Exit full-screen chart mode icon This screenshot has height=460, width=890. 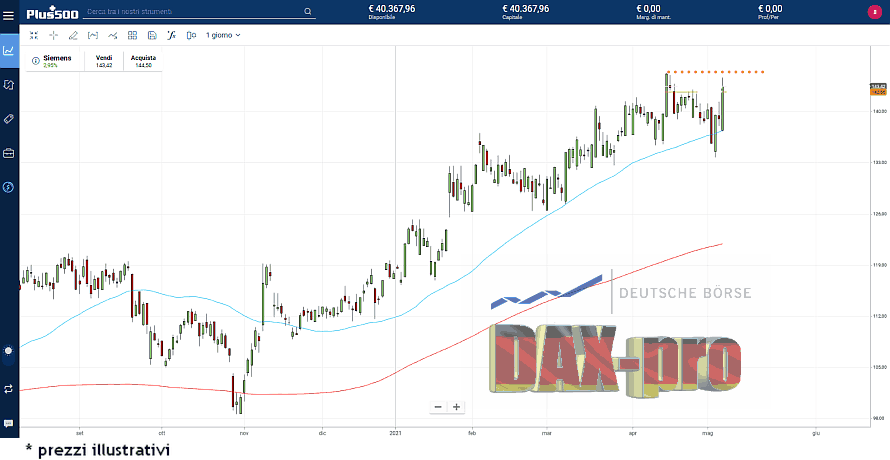point(33,35)
